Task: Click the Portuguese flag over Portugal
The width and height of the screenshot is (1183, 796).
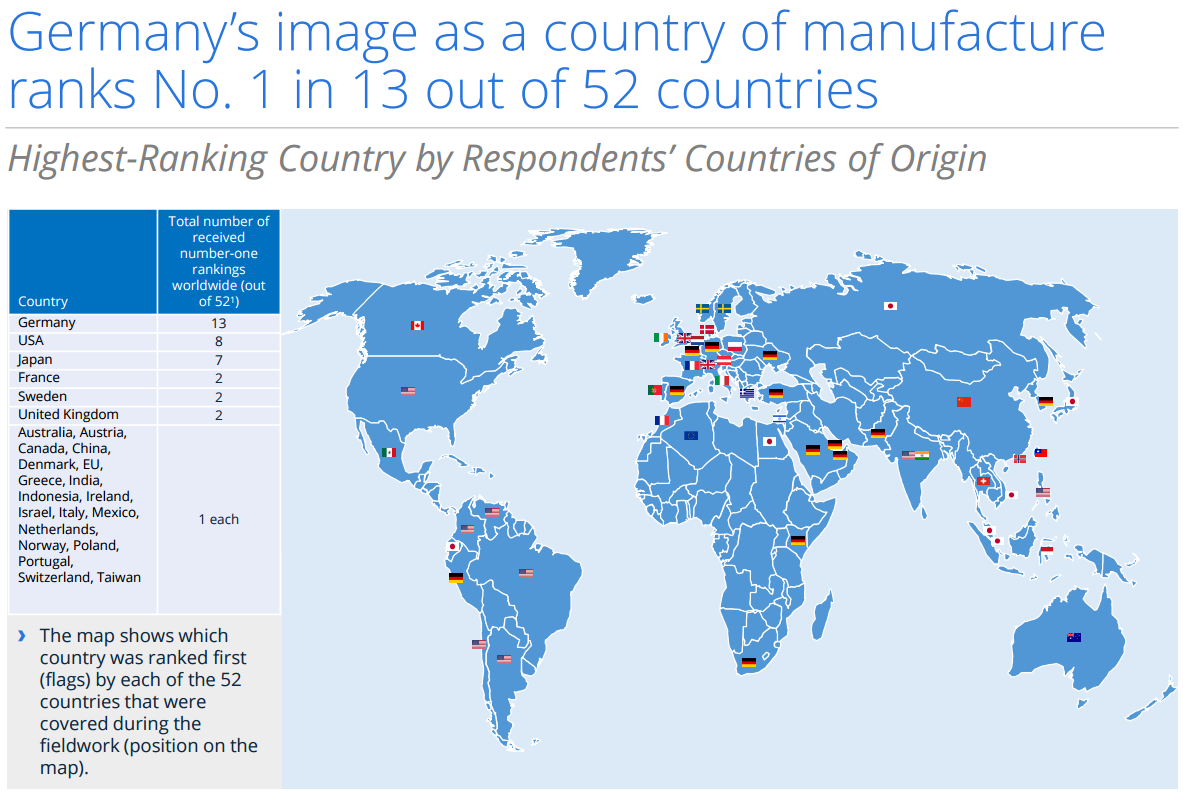Action: point(654,391)
